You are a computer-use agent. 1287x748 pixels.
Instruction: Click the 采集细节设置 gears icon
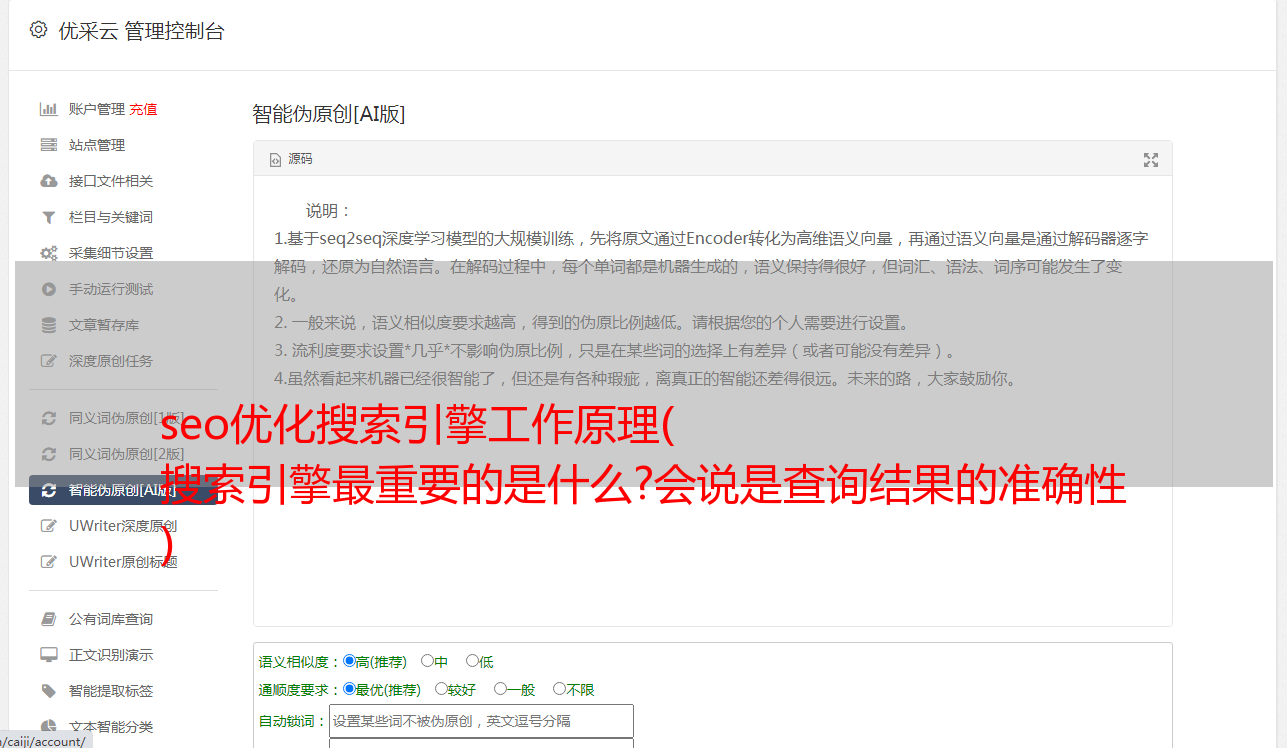tap(48, 253)
